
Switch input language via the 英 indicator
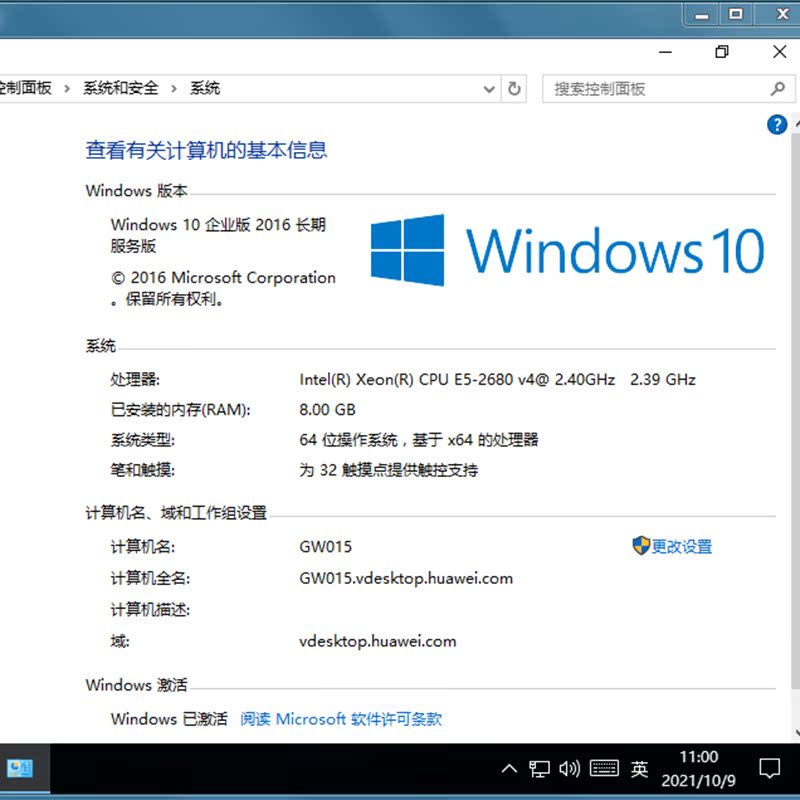coord(639,768)
